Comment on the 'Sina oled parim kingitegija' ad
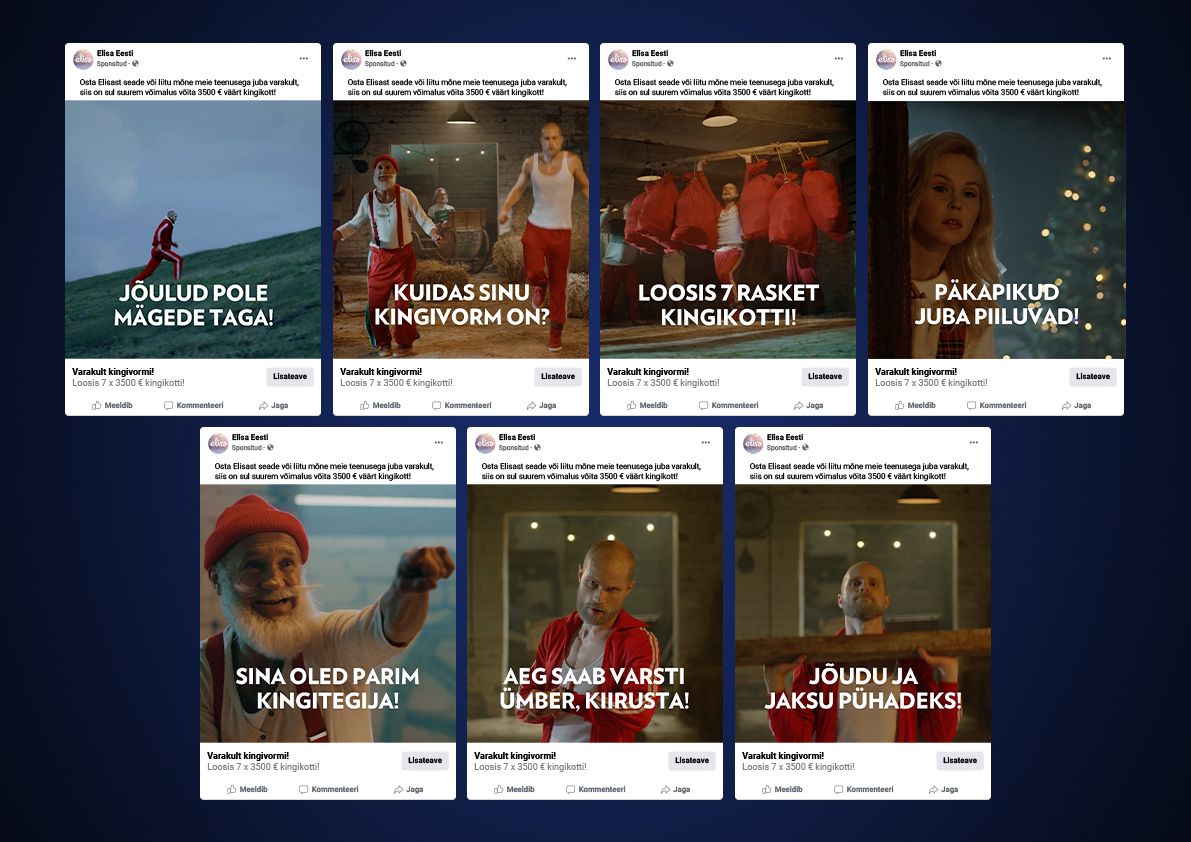 pos(328,789)
